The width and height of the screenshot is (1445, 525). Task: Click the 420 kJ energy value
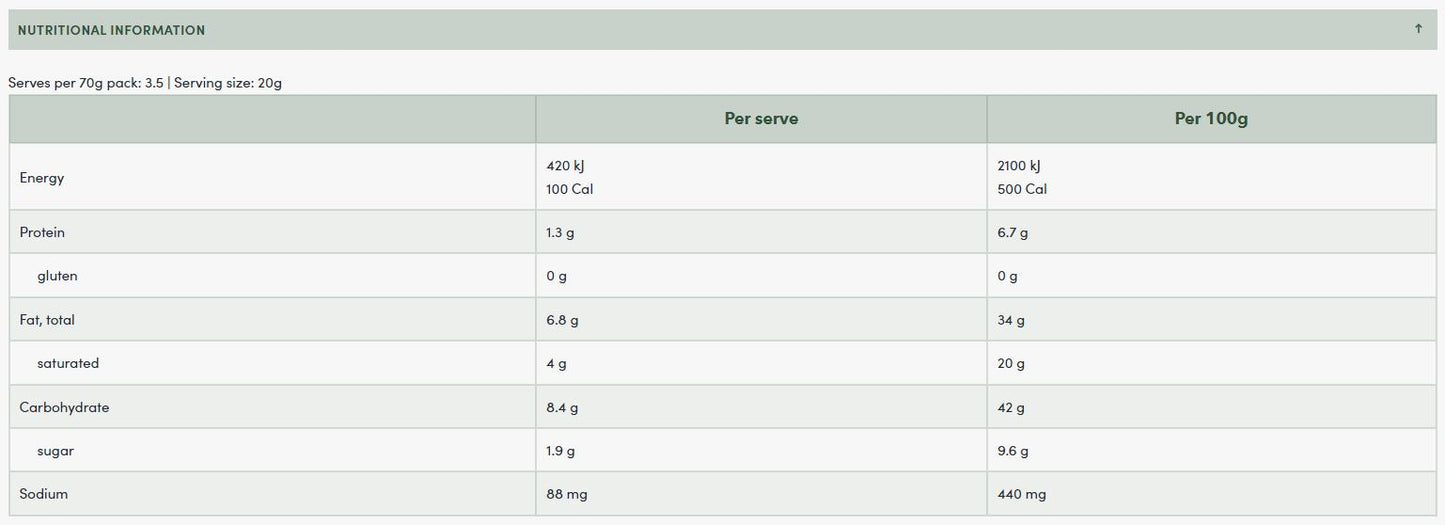563,166
